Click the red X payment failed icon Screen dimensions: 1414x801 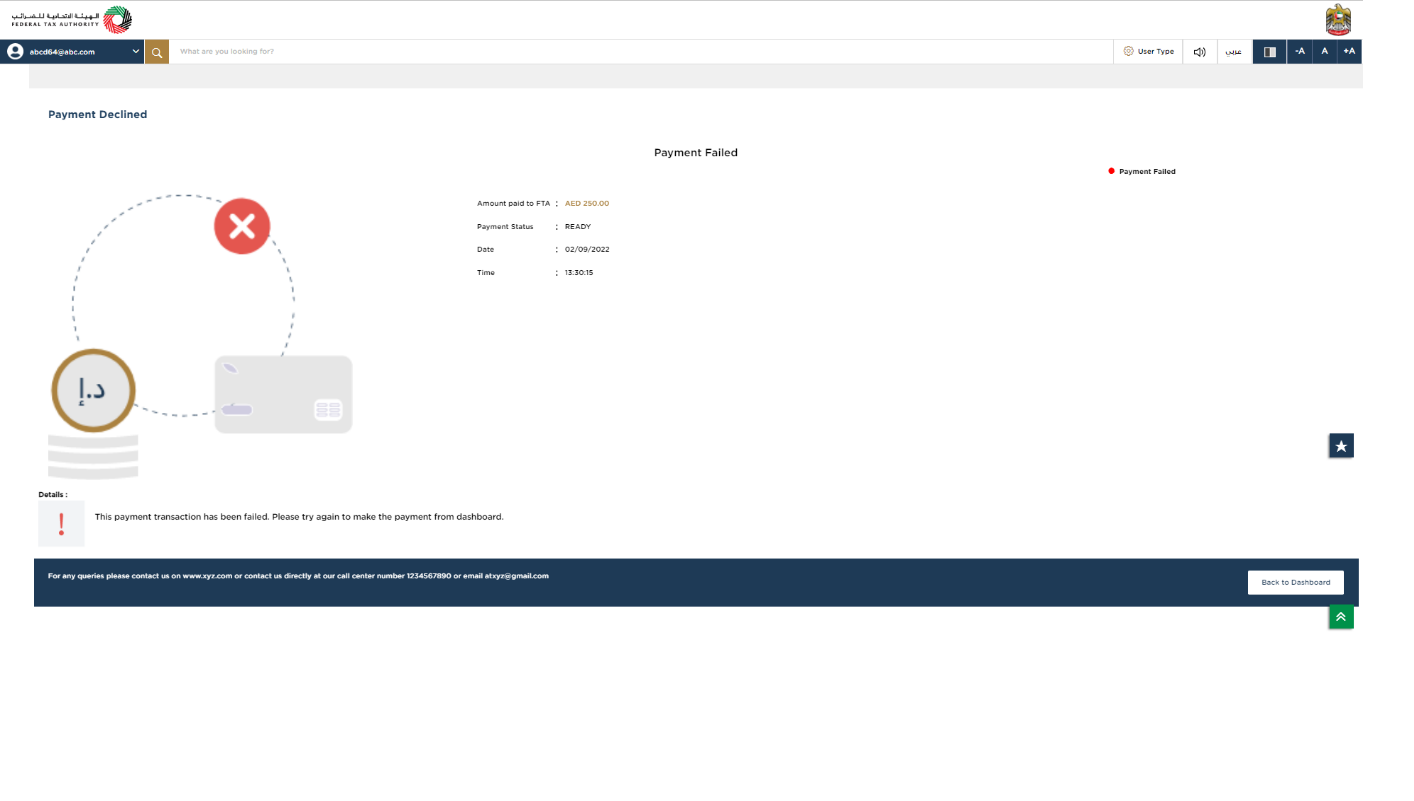[x=242, y=226]
